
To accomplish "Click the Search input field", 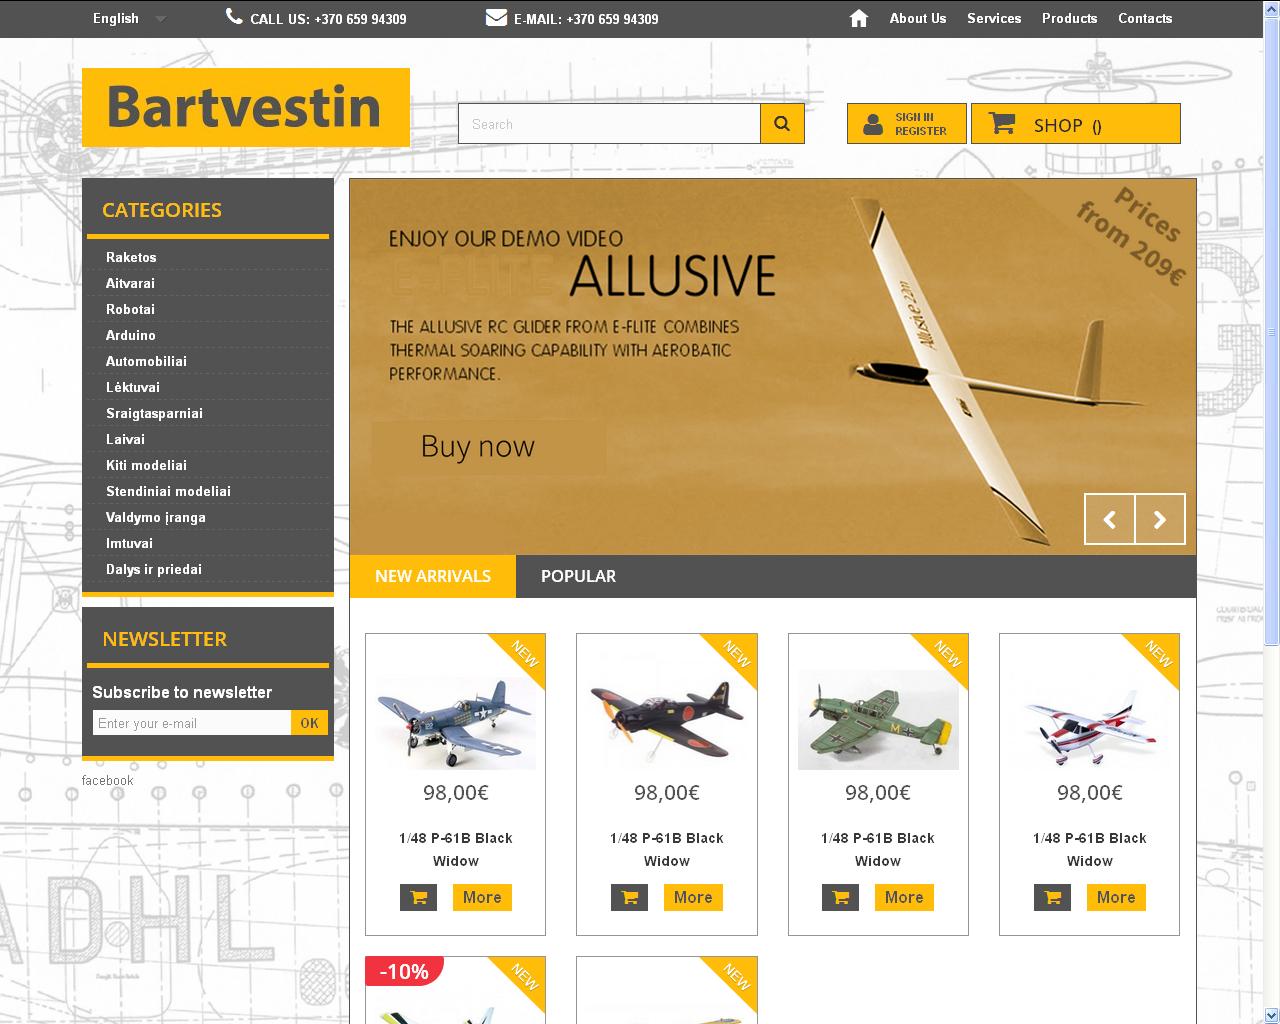I will [609, 124].
